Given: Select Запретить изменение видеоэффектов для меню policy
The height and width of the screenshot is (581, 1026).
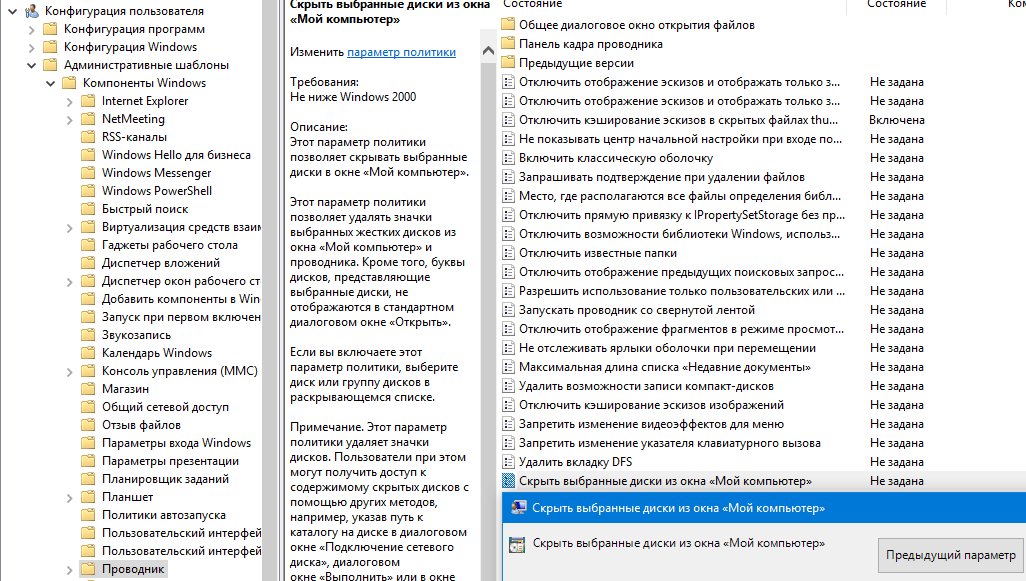Looking at the screenshot, I should click(x=651, y=423).
